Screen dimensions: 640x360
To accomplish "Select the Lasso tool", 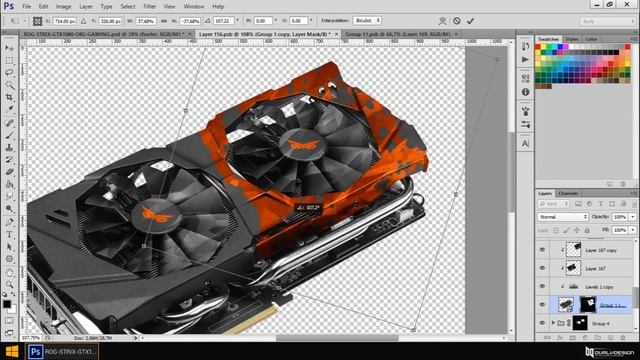I will coord(9,73).
